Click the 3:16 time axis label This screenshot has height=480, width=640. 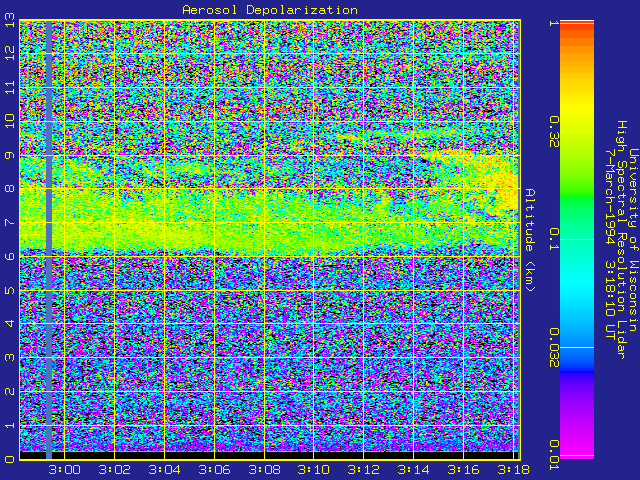coord(464,470)
